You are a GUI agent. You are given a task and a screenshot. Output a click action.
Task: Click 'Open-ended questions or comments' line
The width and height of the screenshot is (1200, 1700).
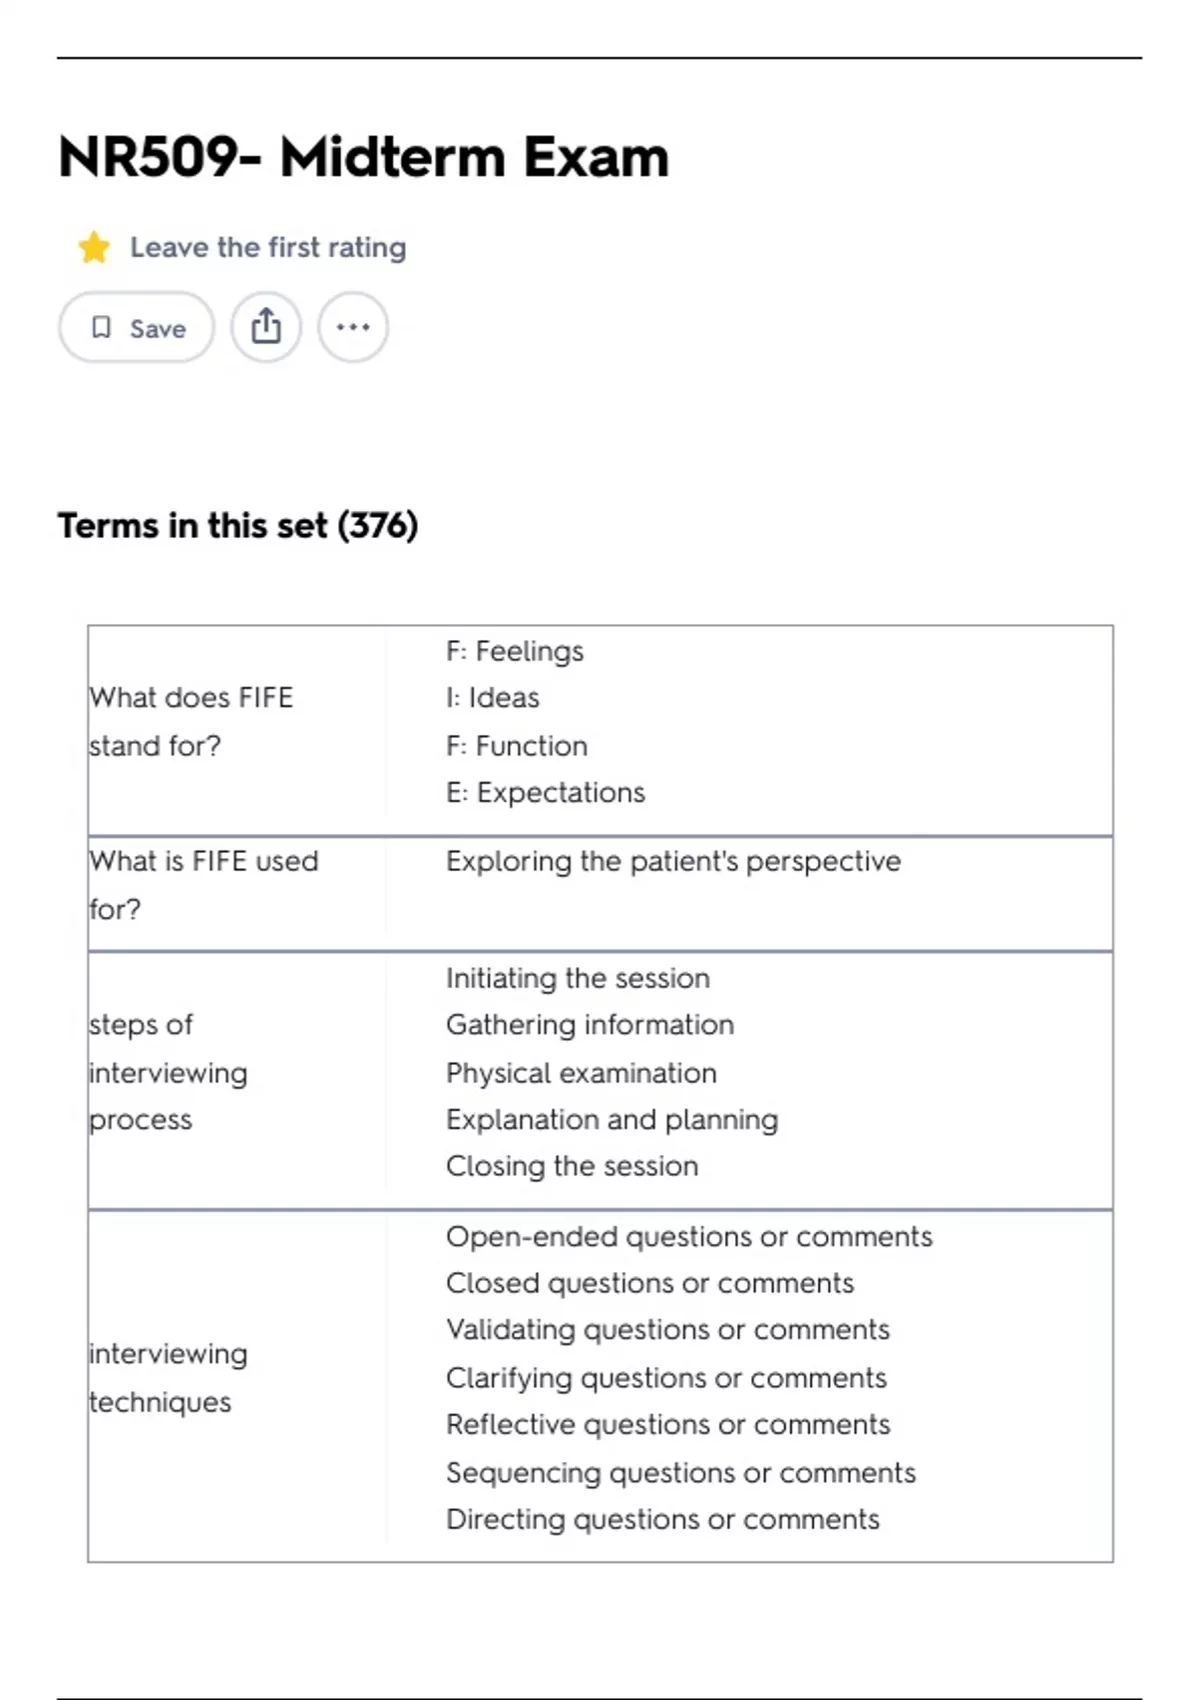tap(689, 1237)
